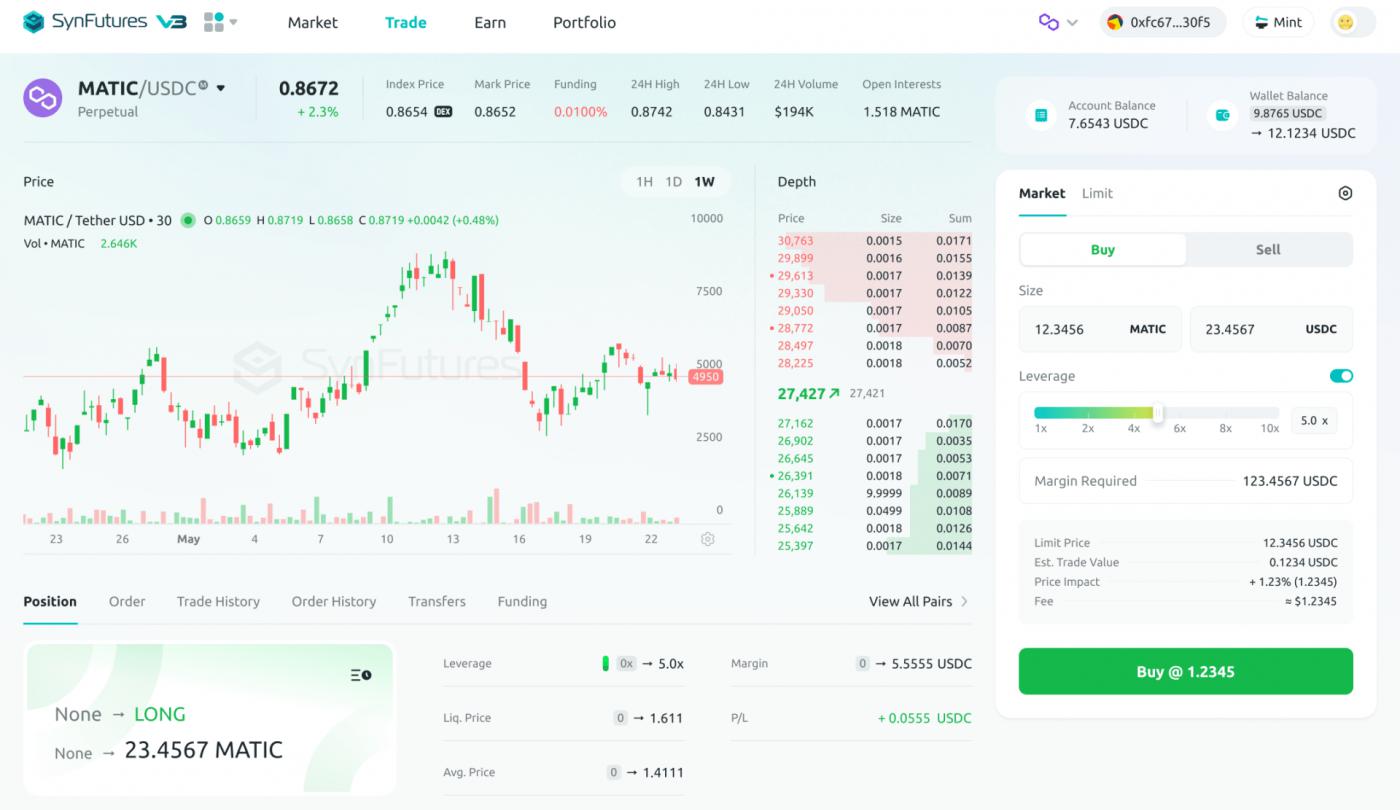Toggle the Leverage switch
Image resolution: width=1400 pixels, height=810 pixels.
(1341, 376)
